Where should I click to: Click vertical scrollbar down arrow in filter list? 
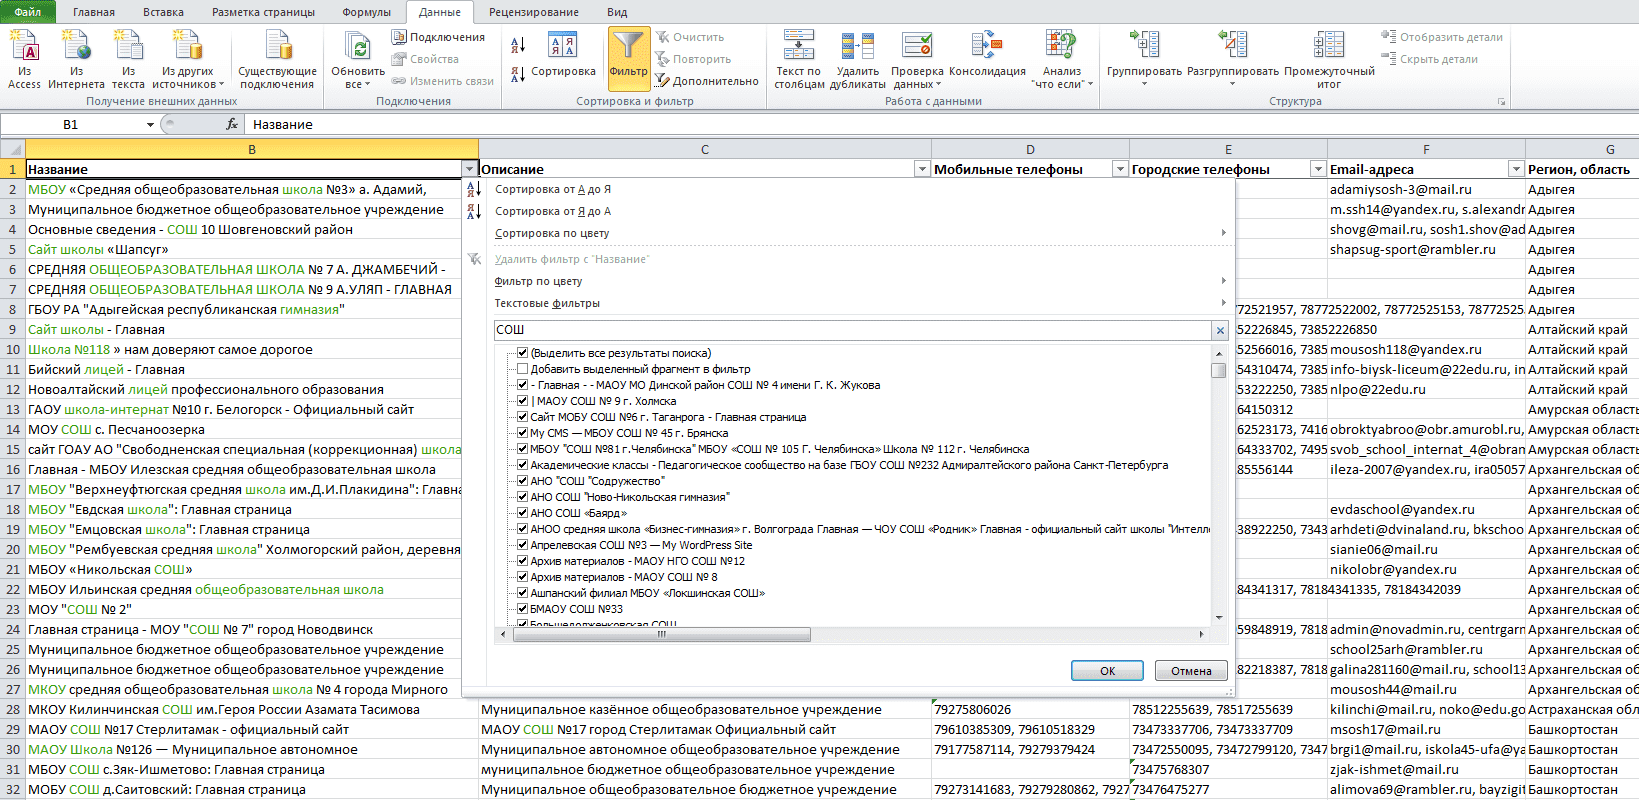tap(1218, 618)
